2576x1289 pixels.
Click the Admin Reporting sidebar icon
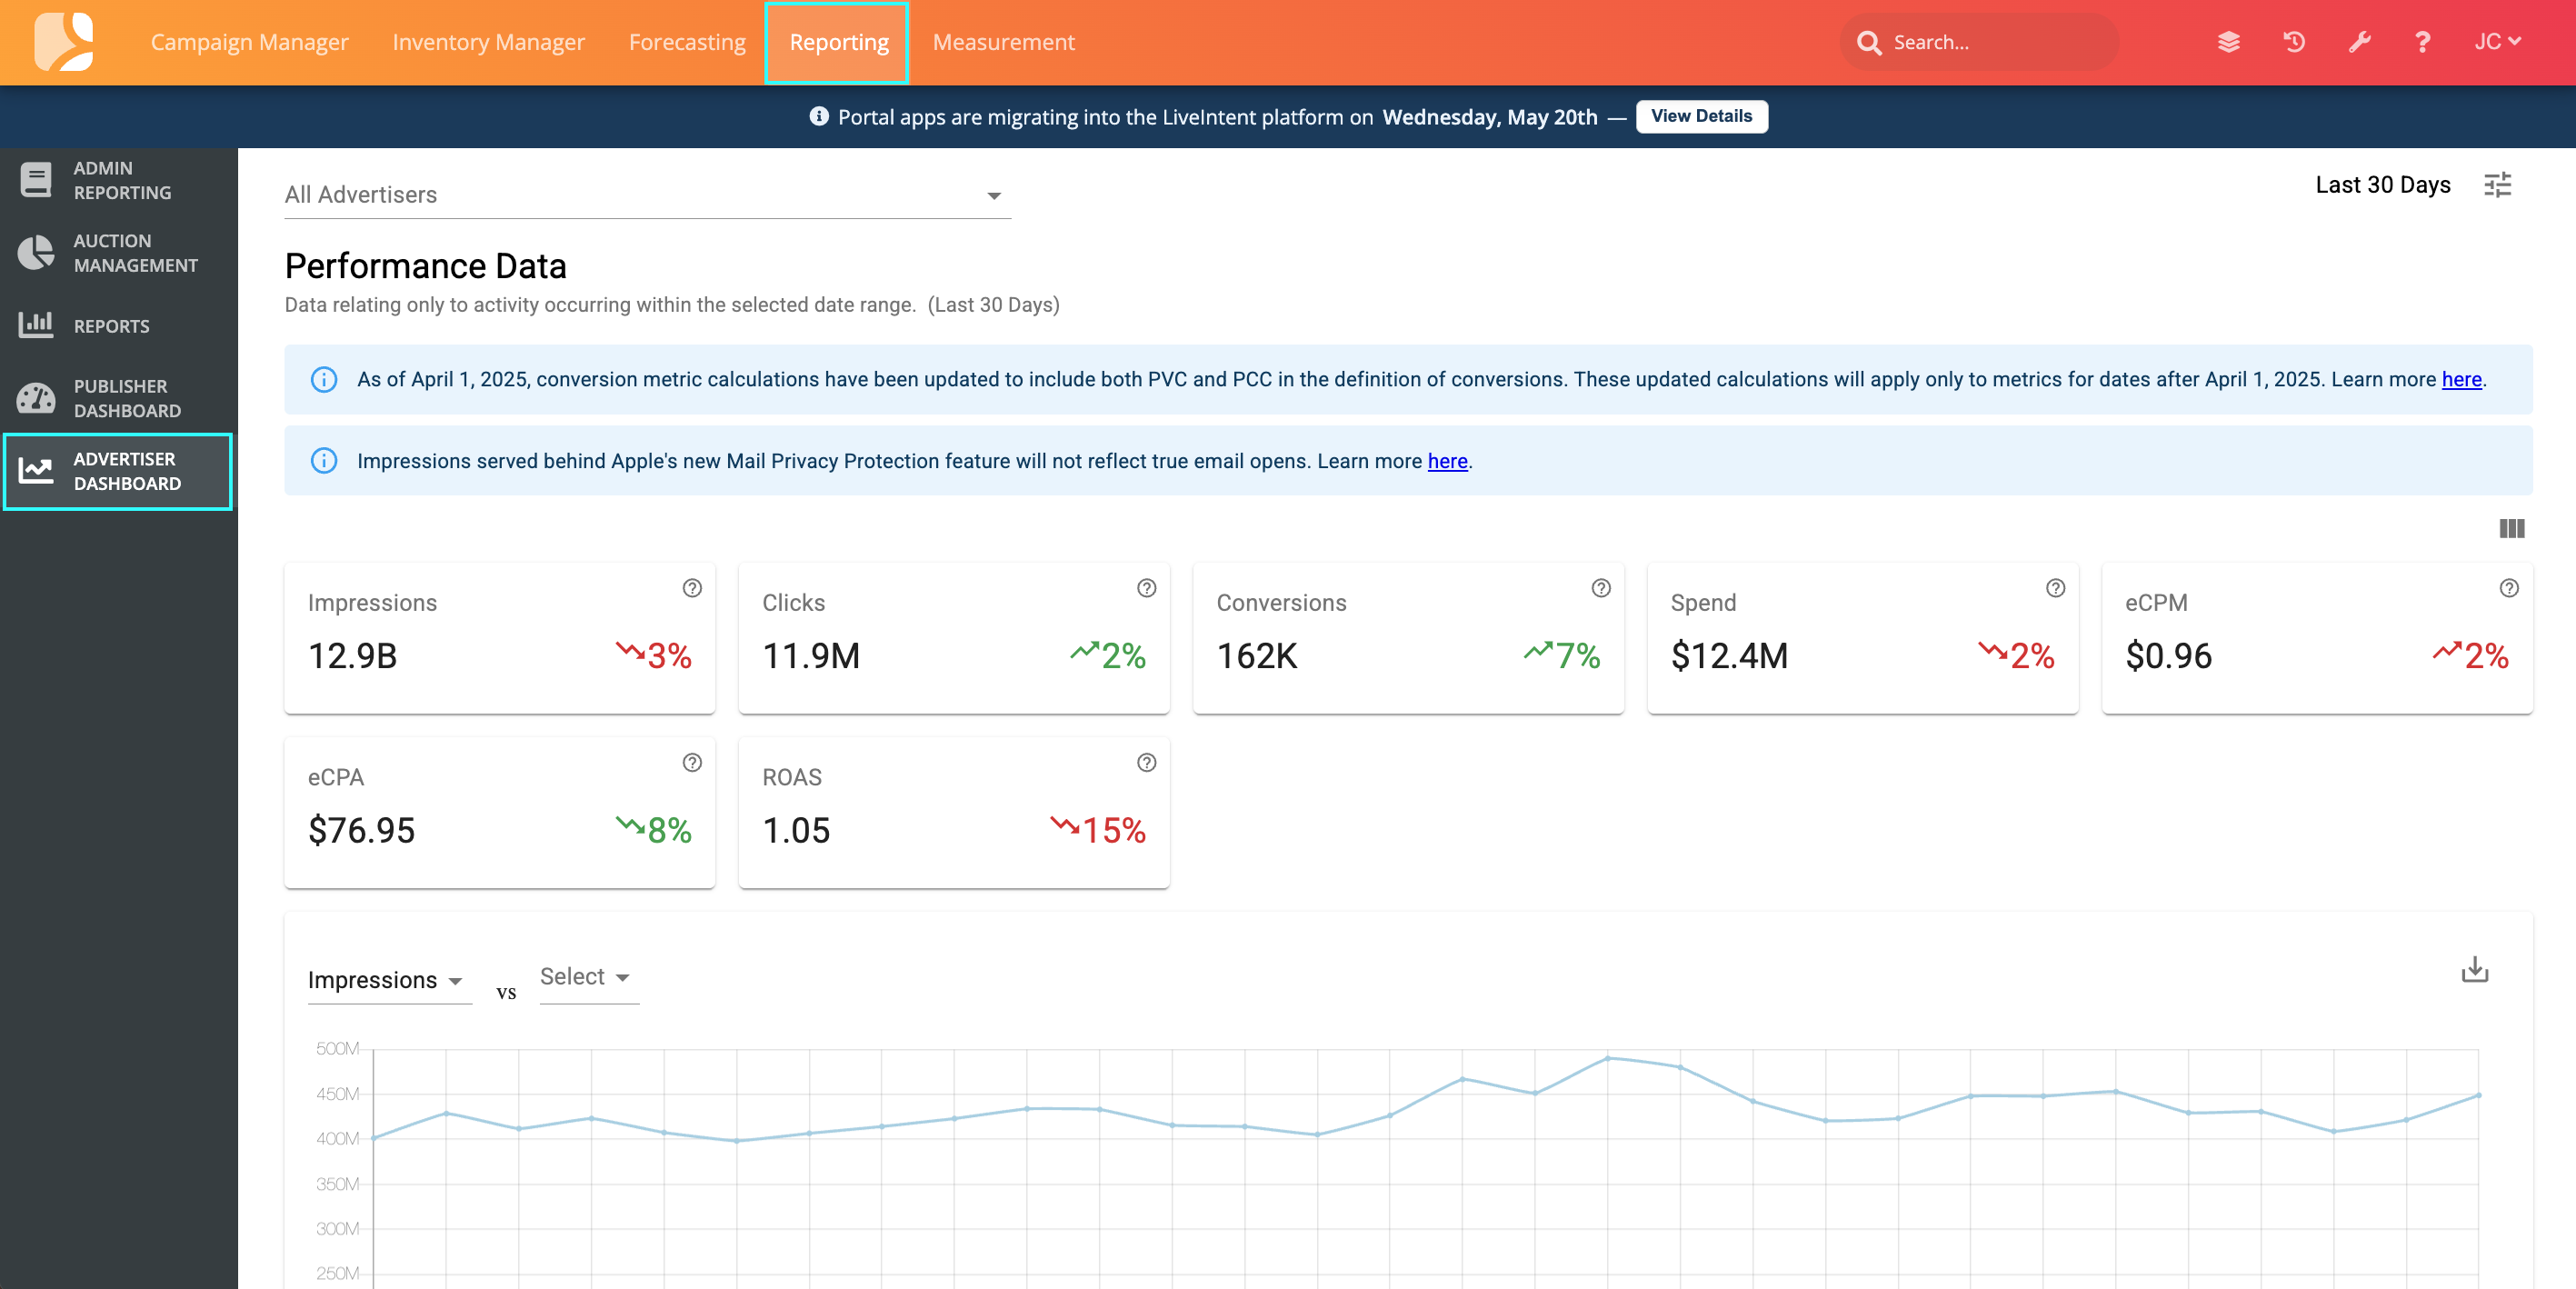tap(36, 180)
